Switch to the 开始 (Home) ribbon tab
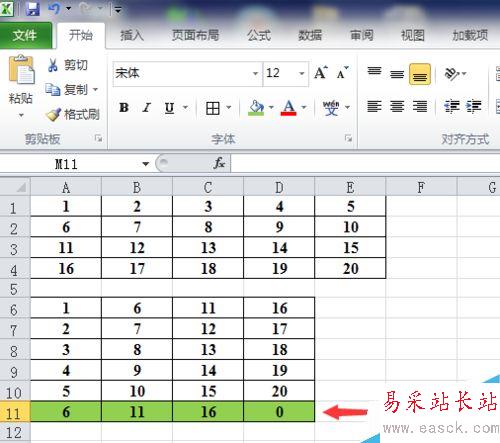This screenshot has height=443, width=500. coord(80,35)
